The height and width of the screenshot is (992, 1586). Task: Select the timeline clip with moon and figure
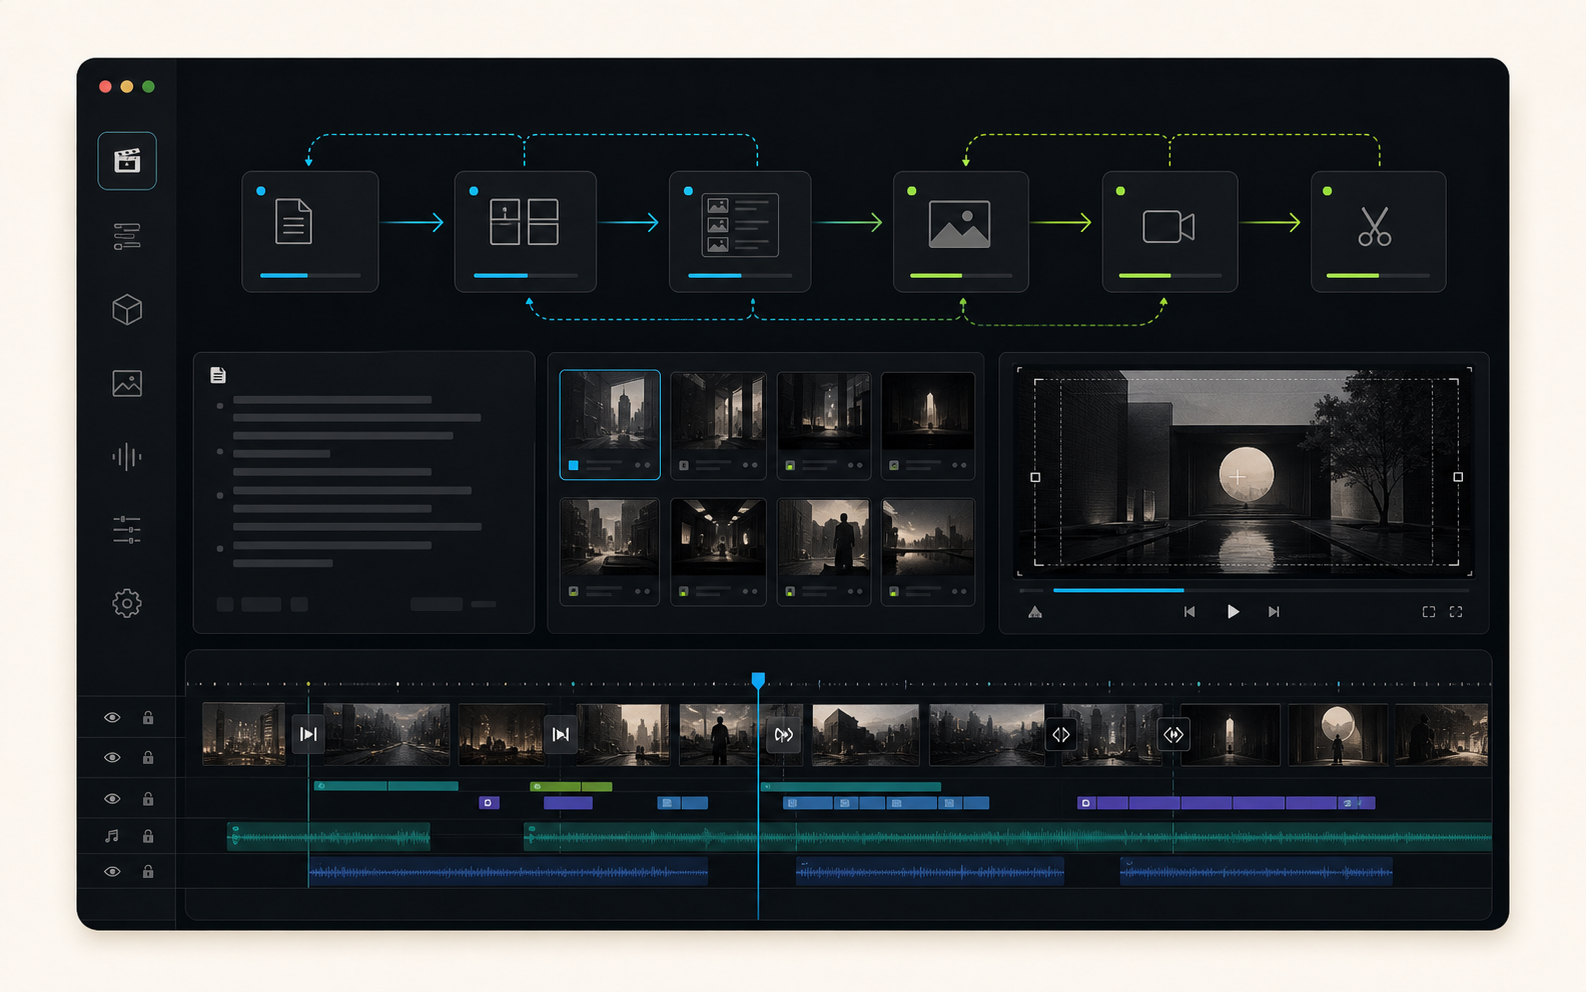tap(1338, 735)
